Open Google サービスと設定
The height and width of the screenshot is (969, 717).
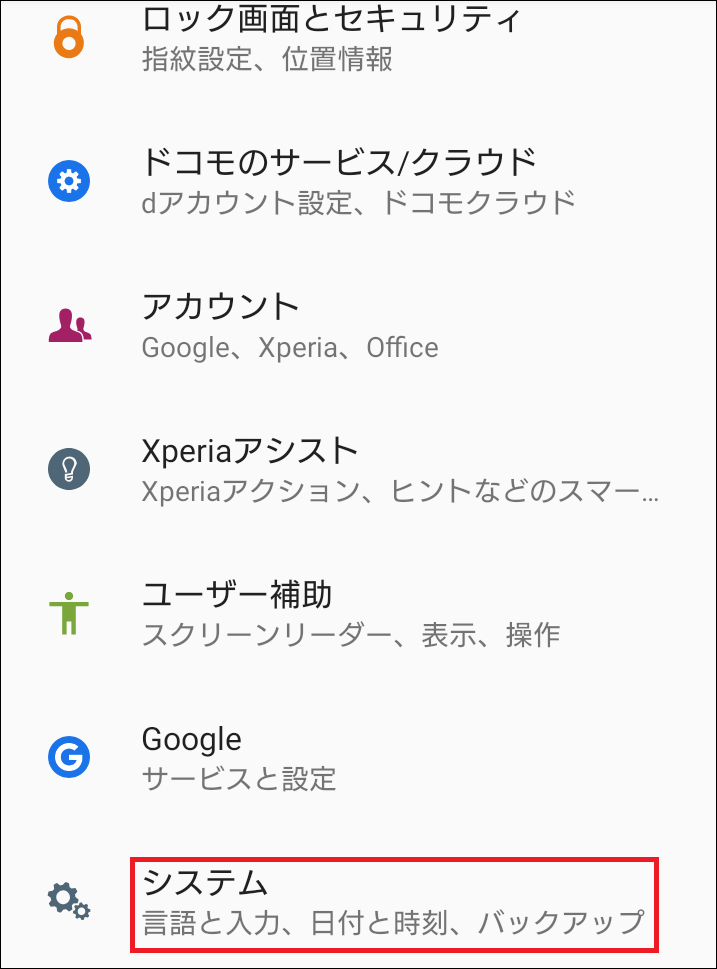[x=192, y=740]
